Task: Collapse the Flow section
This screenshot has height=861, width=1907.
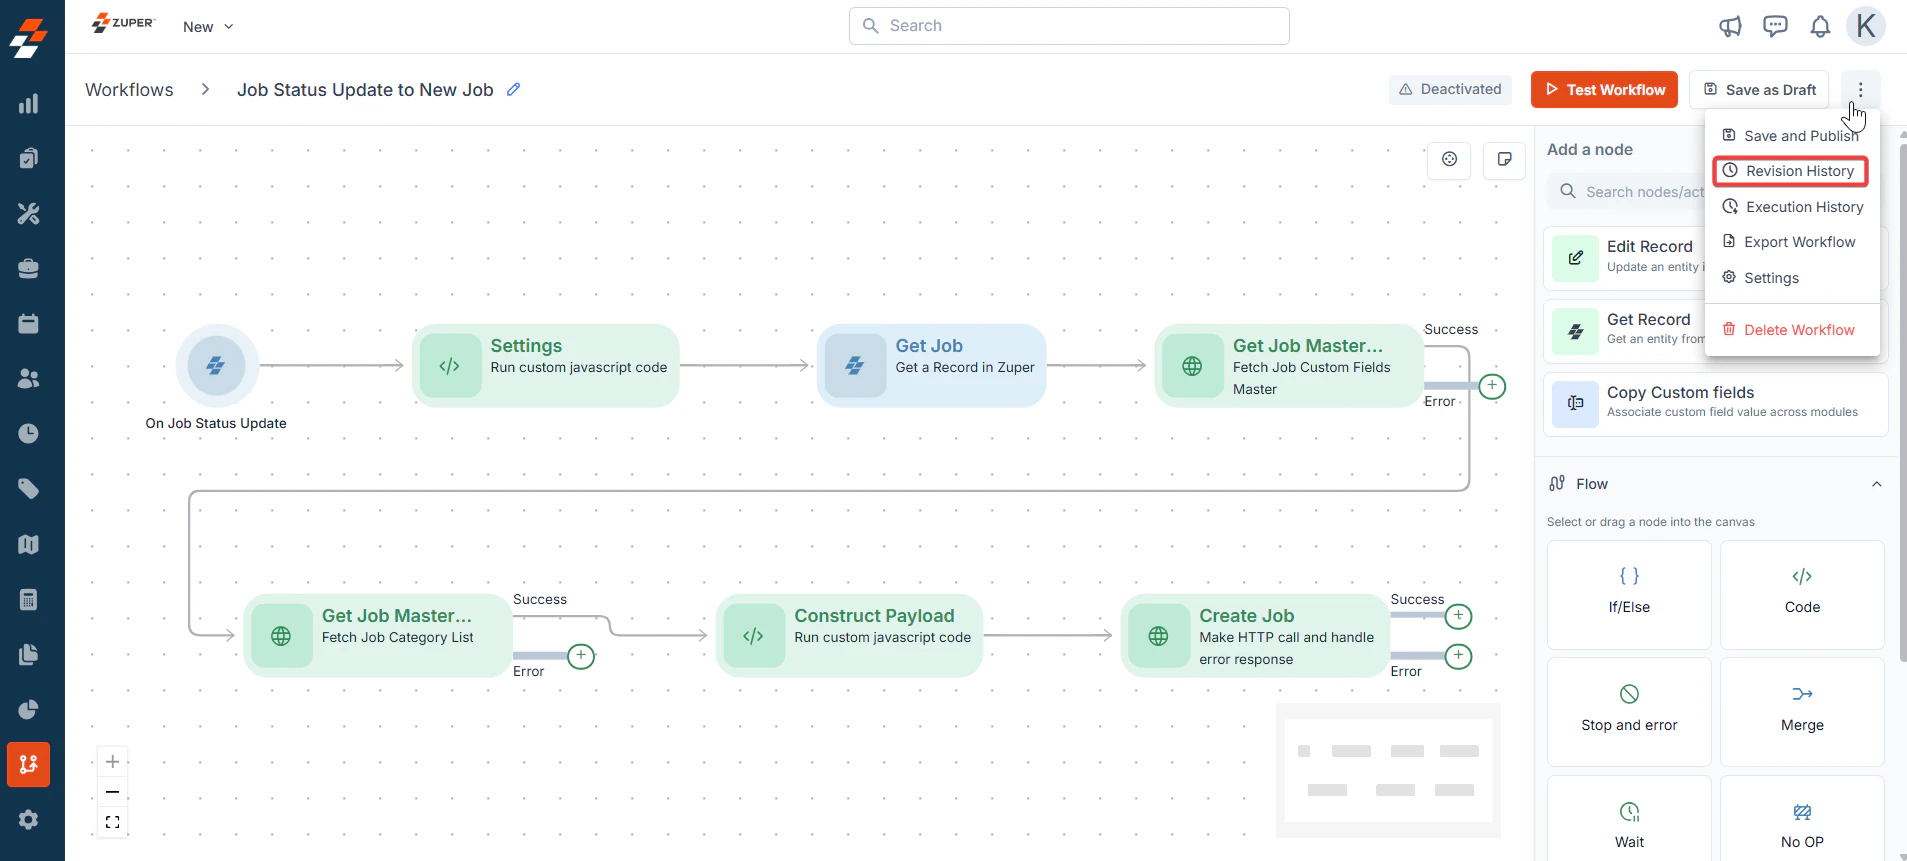Action: pos(1876,484)
